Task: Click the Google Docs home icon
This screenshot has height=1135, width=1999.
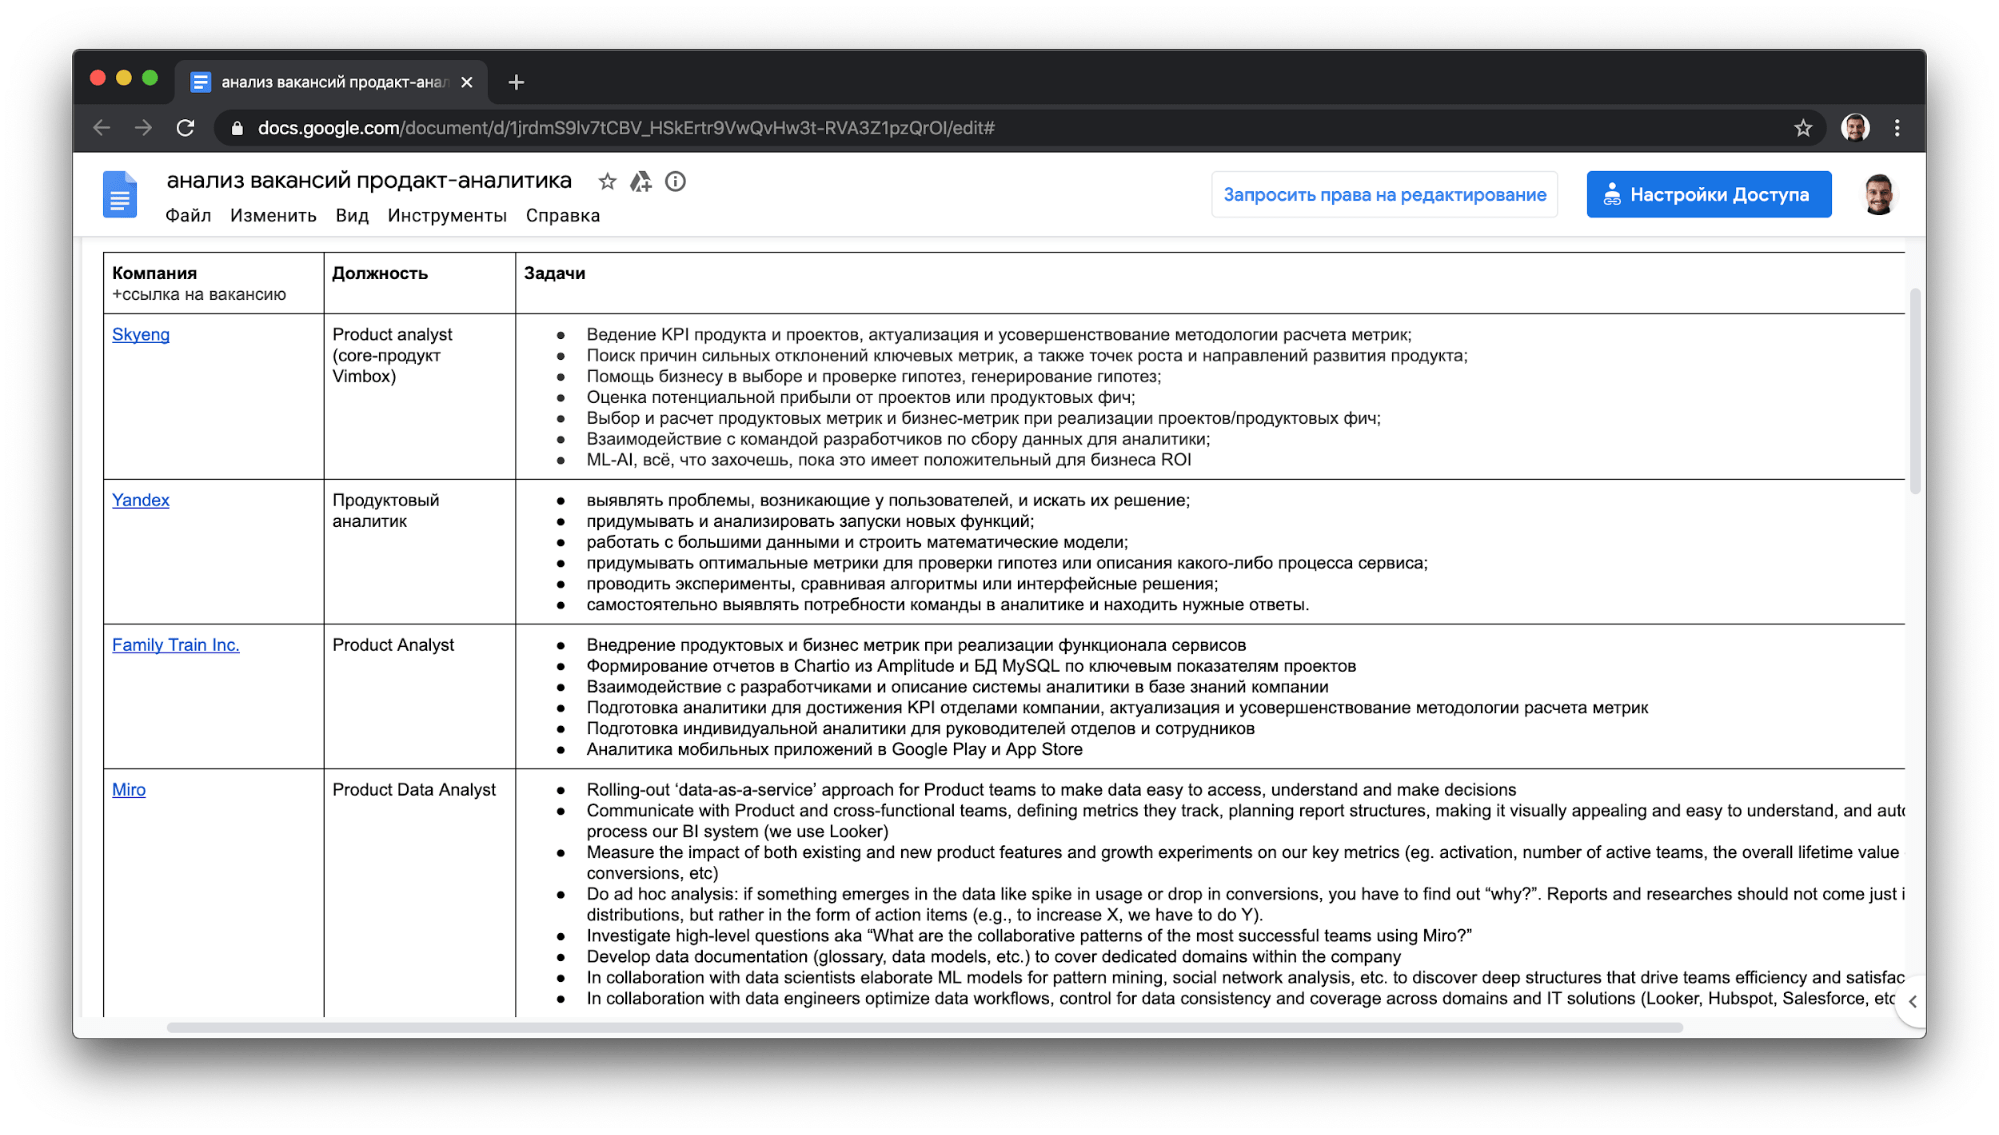Action: point(120,194)
